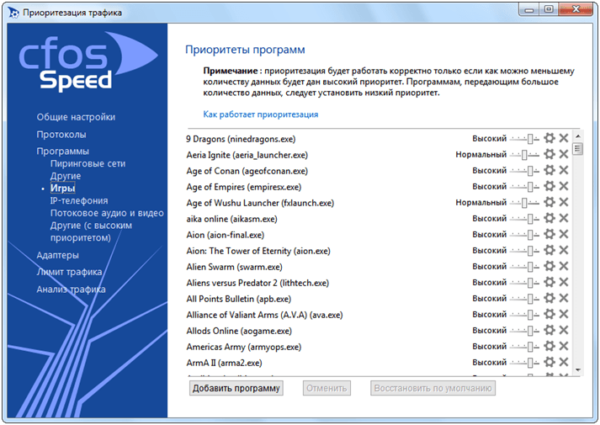Screen dimensions: 600x425
Task: Open gear settings for aika online
Action: pos(549,218)
